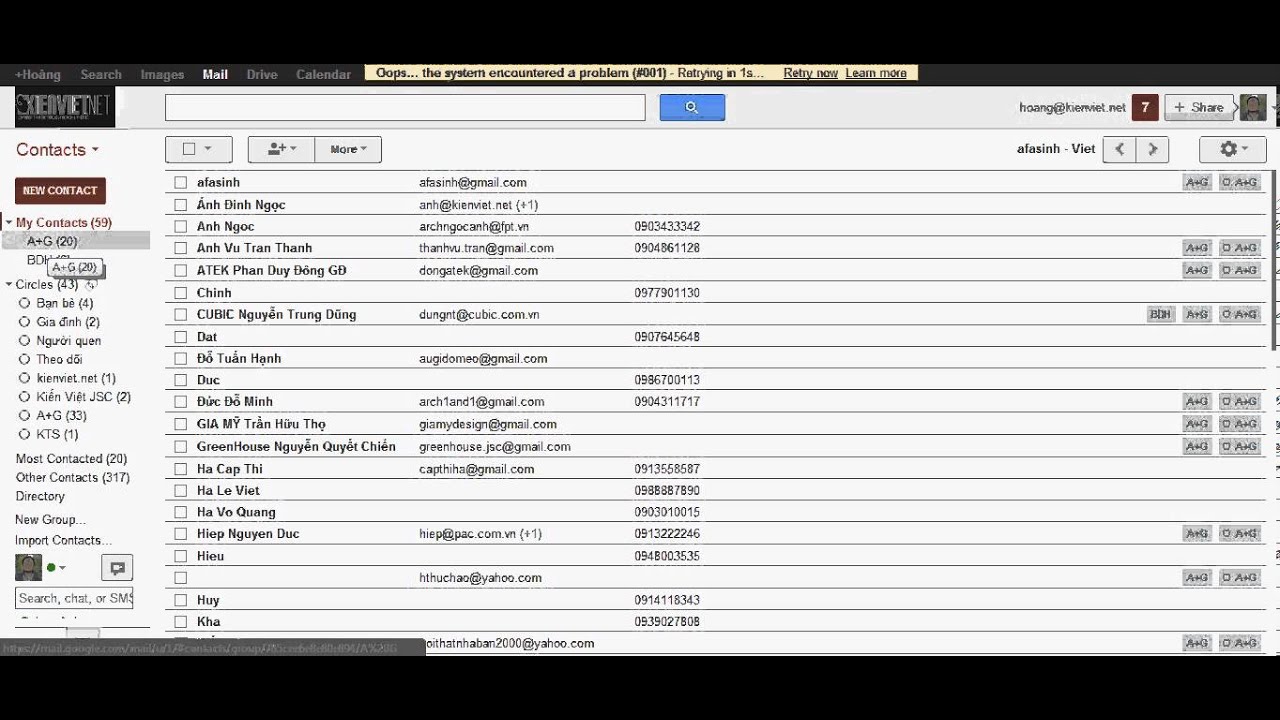This screenshot has width=1280, height=720.
Task: Click A+G tag on afasinh row
Action: click(1197, 182)
